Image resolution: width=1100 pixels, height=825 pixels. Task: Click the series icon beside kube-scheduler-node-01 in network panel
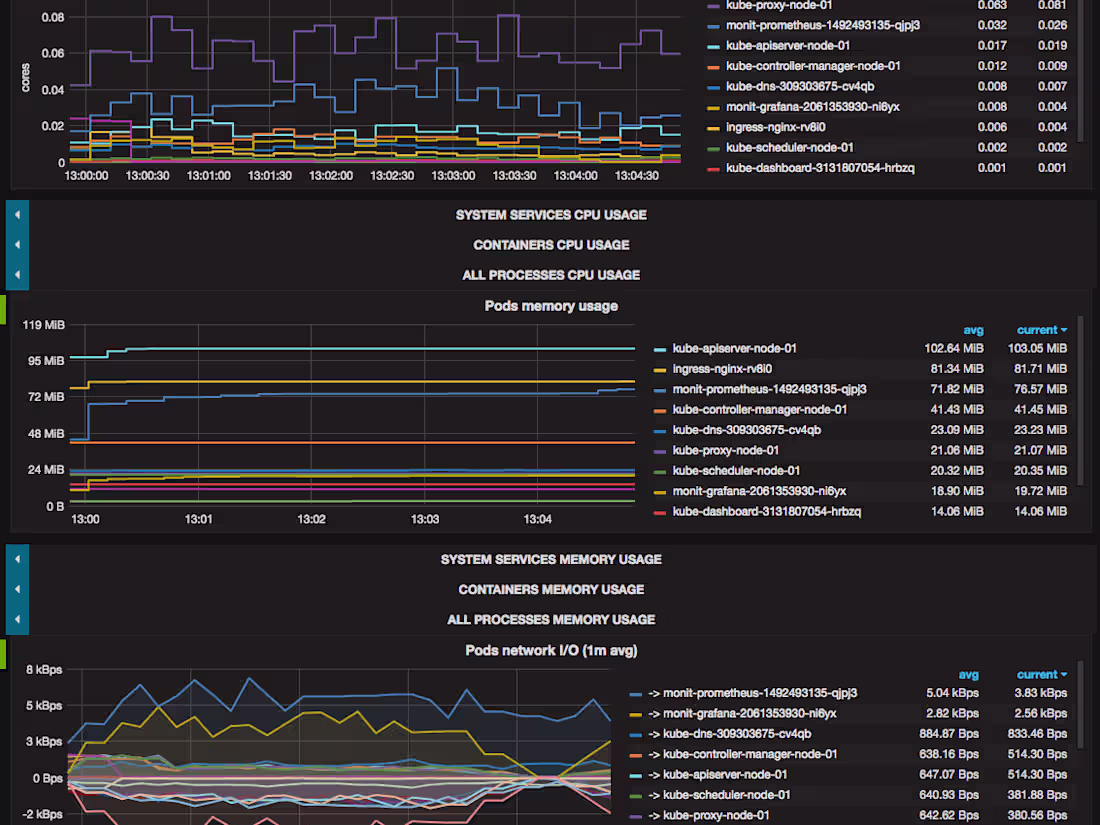coord(635,795)
